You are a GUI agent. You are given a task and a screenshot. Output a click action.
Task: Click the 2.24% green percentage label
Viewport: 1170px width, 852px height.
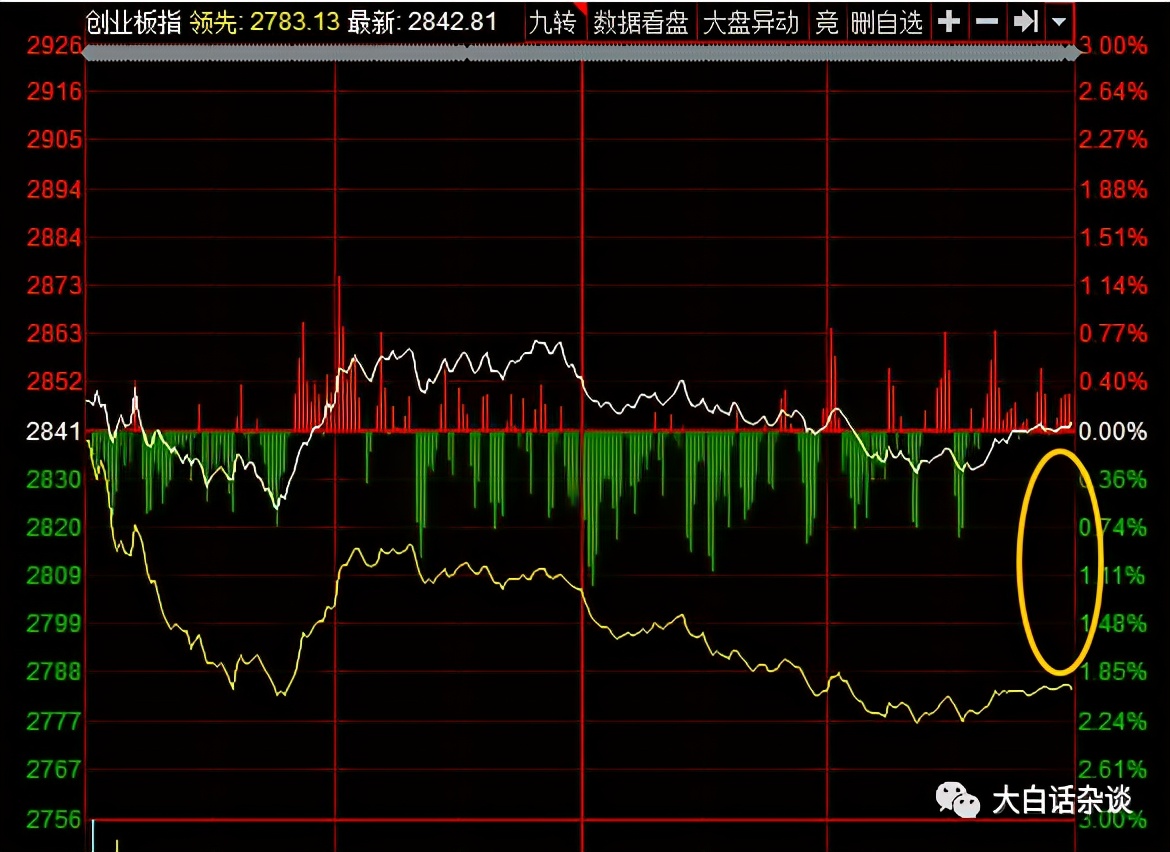pos(1113,721)
